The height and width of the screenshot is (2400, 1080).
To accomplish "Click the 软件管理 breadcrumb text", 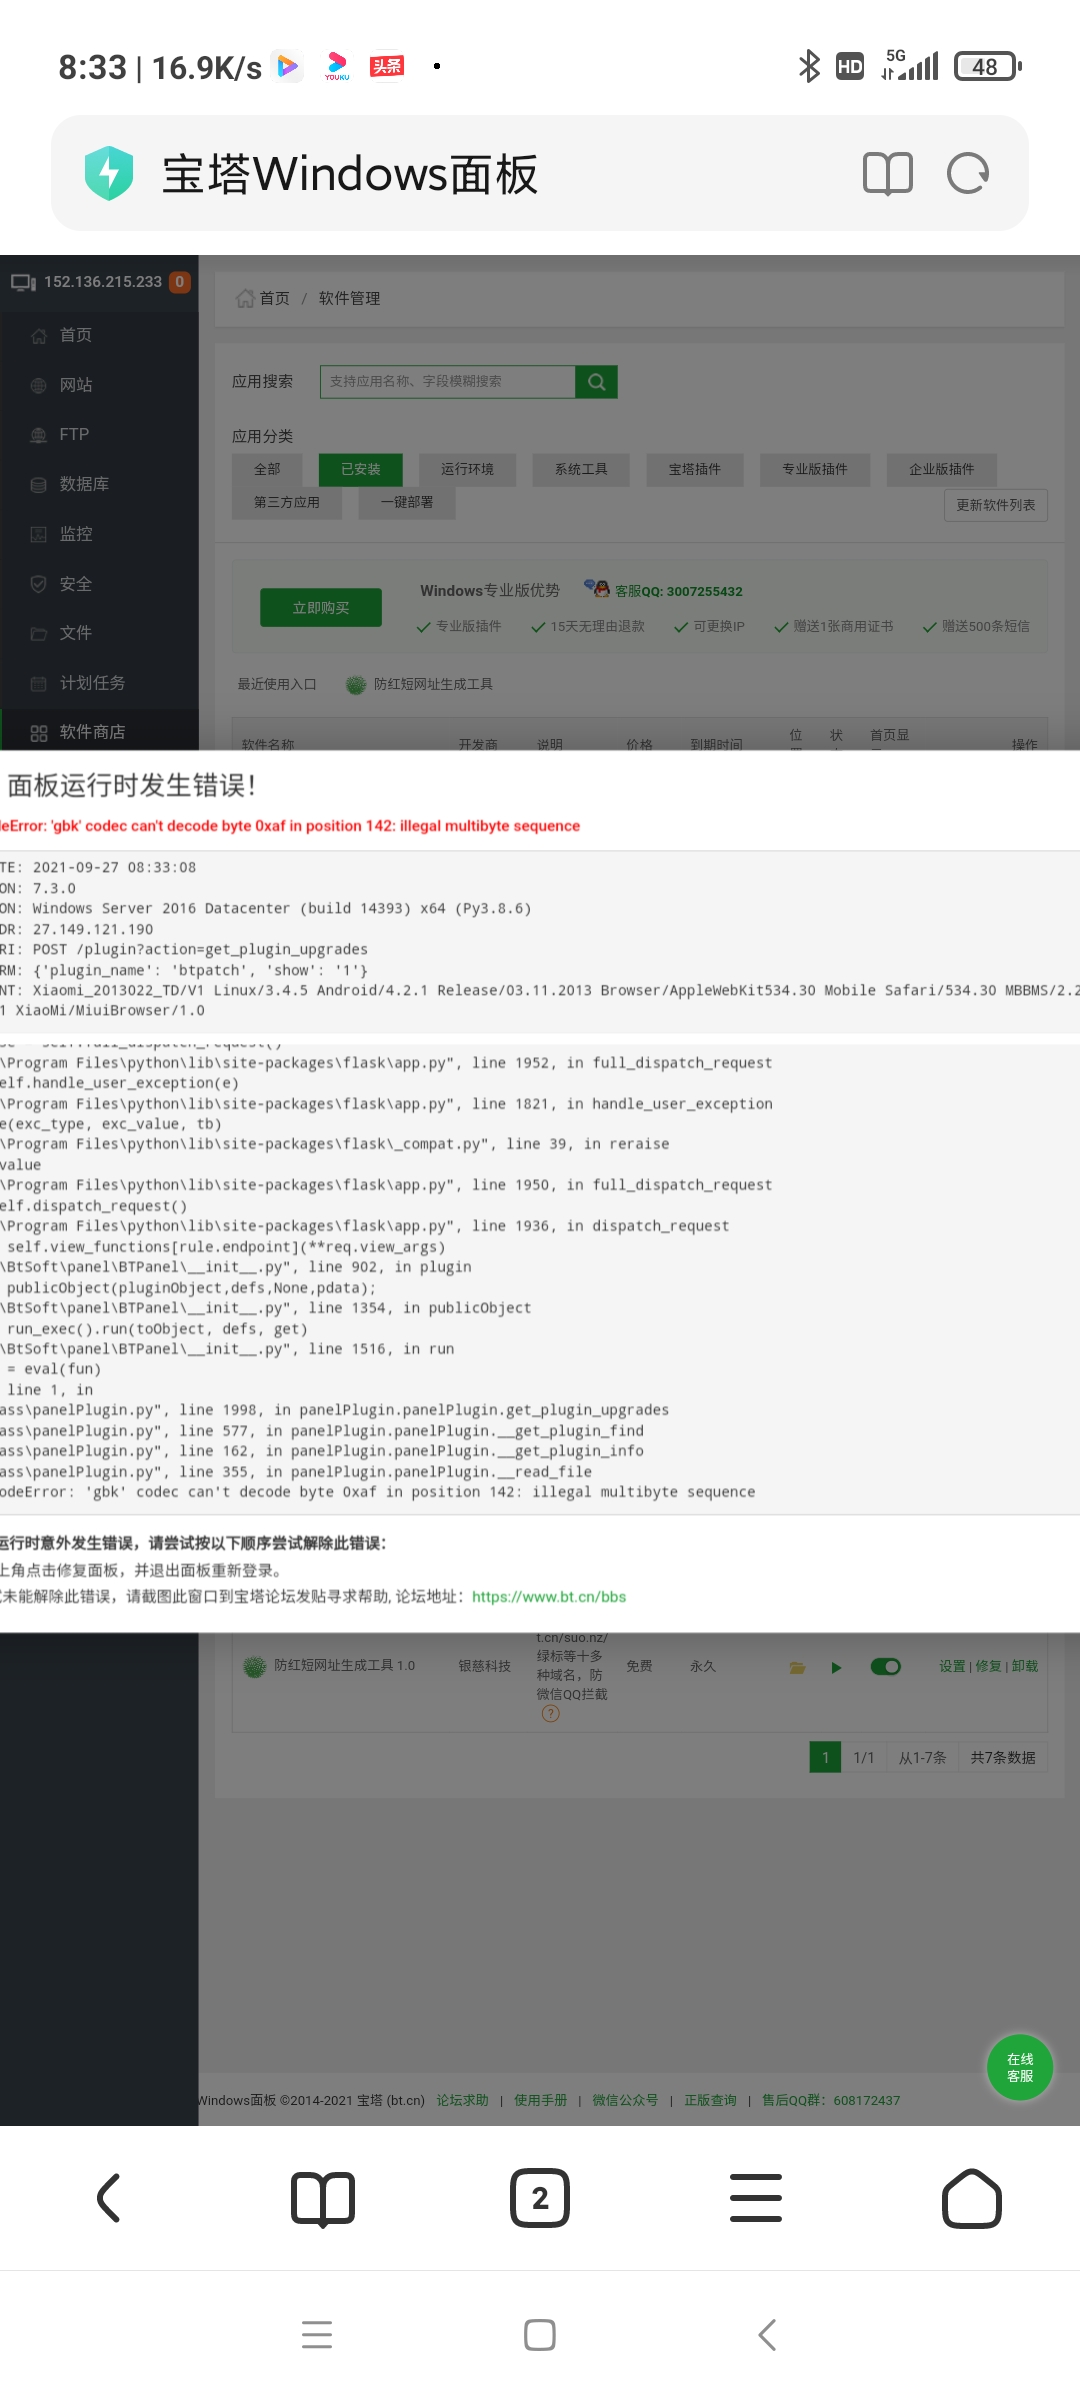I will click(350, 298).
